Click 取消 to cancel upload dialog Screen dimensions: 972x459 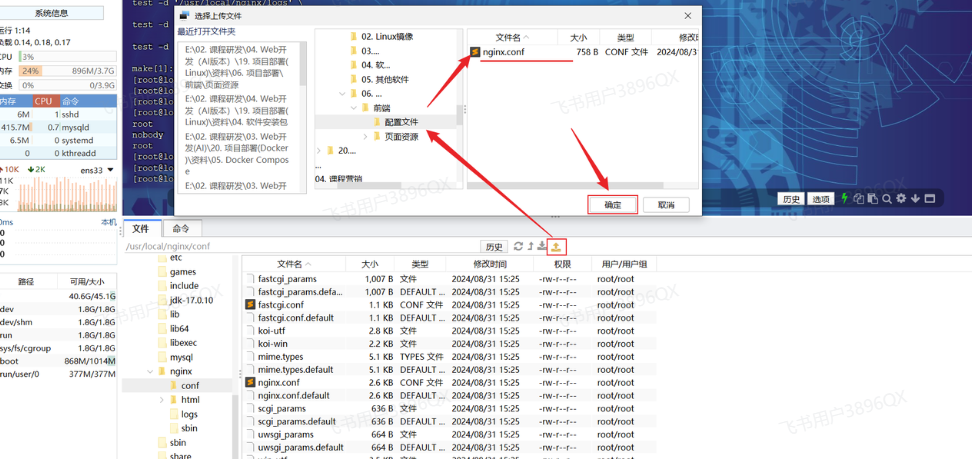tap(666, 205)
